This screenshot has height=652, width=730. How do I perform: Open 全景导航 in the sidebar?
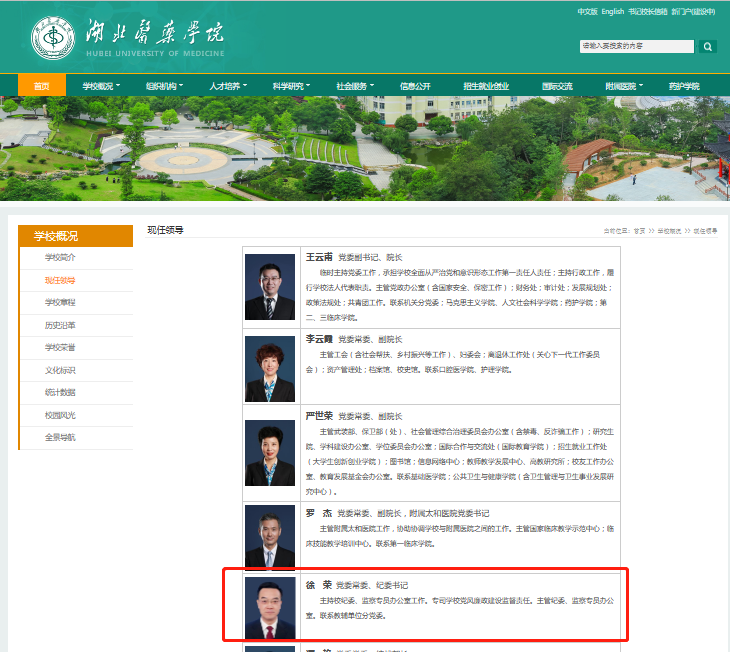(x=60, y=438)
